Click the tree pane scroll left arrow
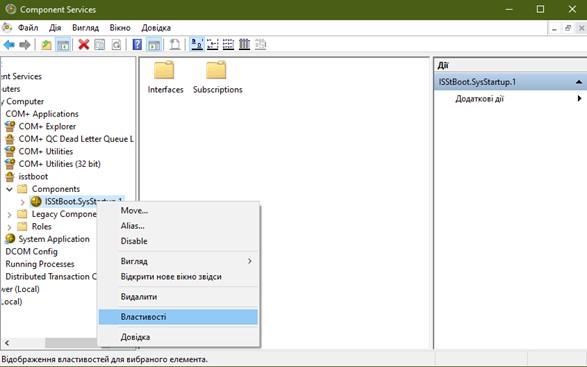The image size is (587, 367). (x=7, y=342)
